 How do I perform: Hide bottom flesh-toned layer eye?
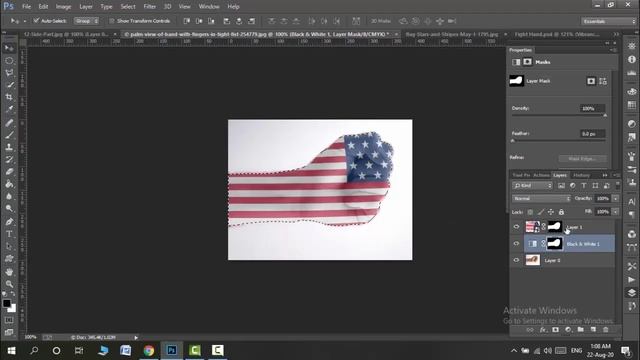point(516,260)
